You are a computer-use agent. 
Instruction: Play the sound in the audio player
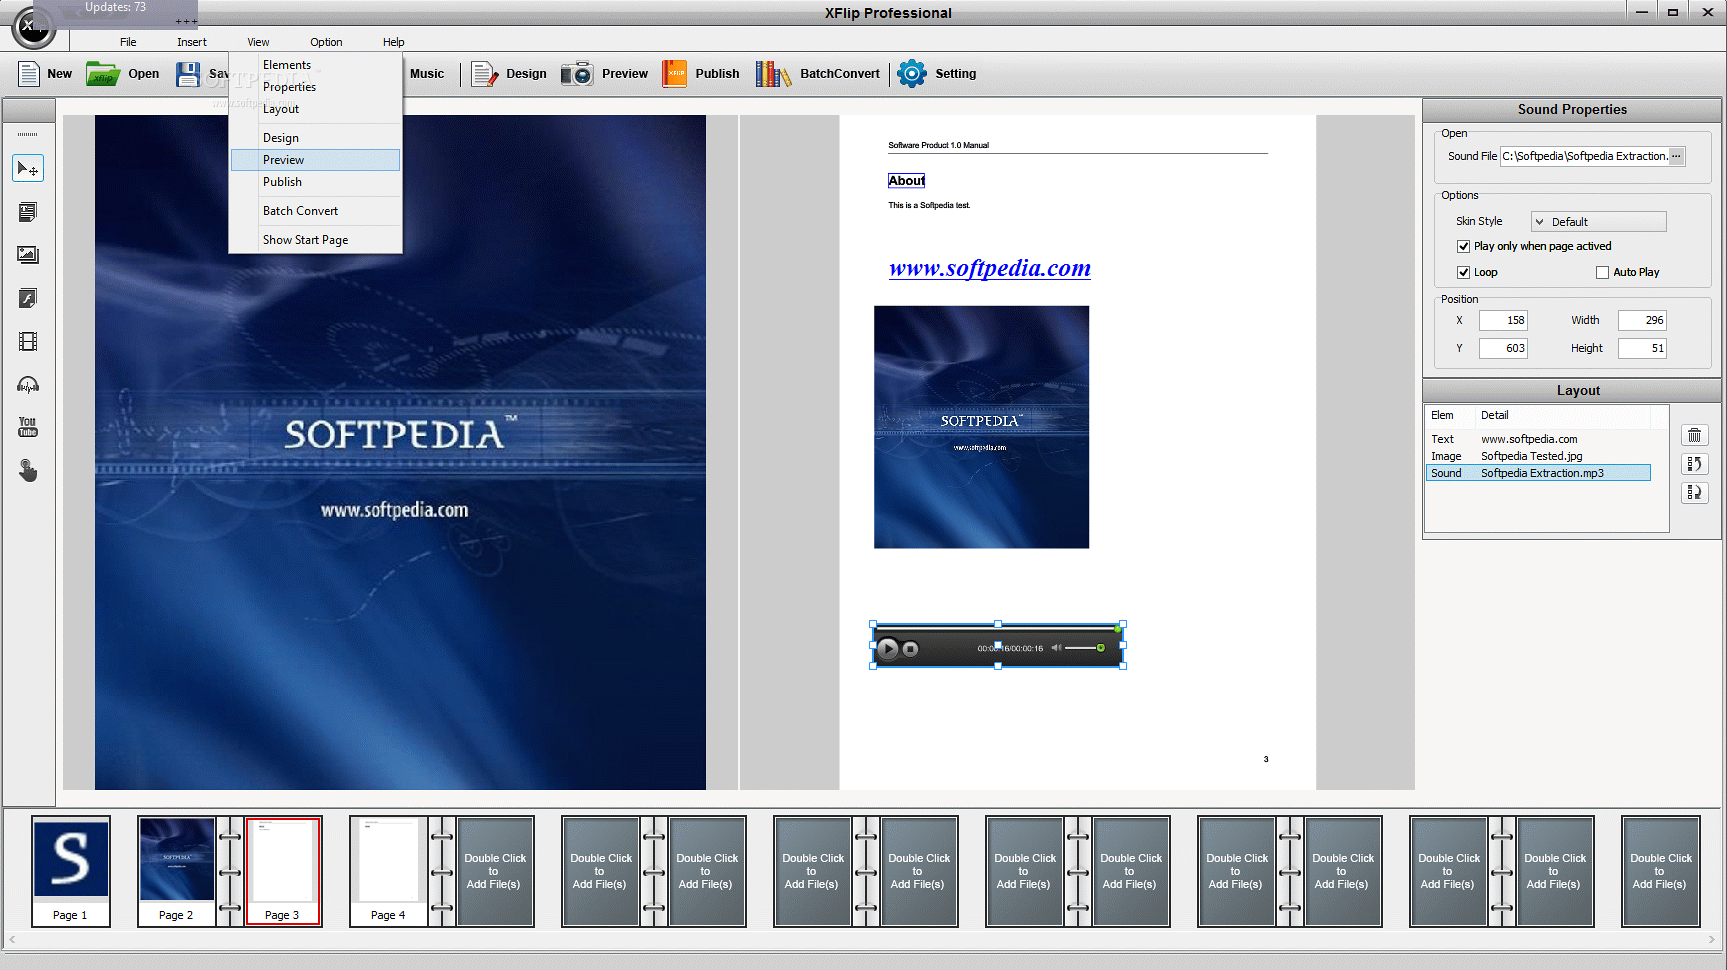click(888, 648)
